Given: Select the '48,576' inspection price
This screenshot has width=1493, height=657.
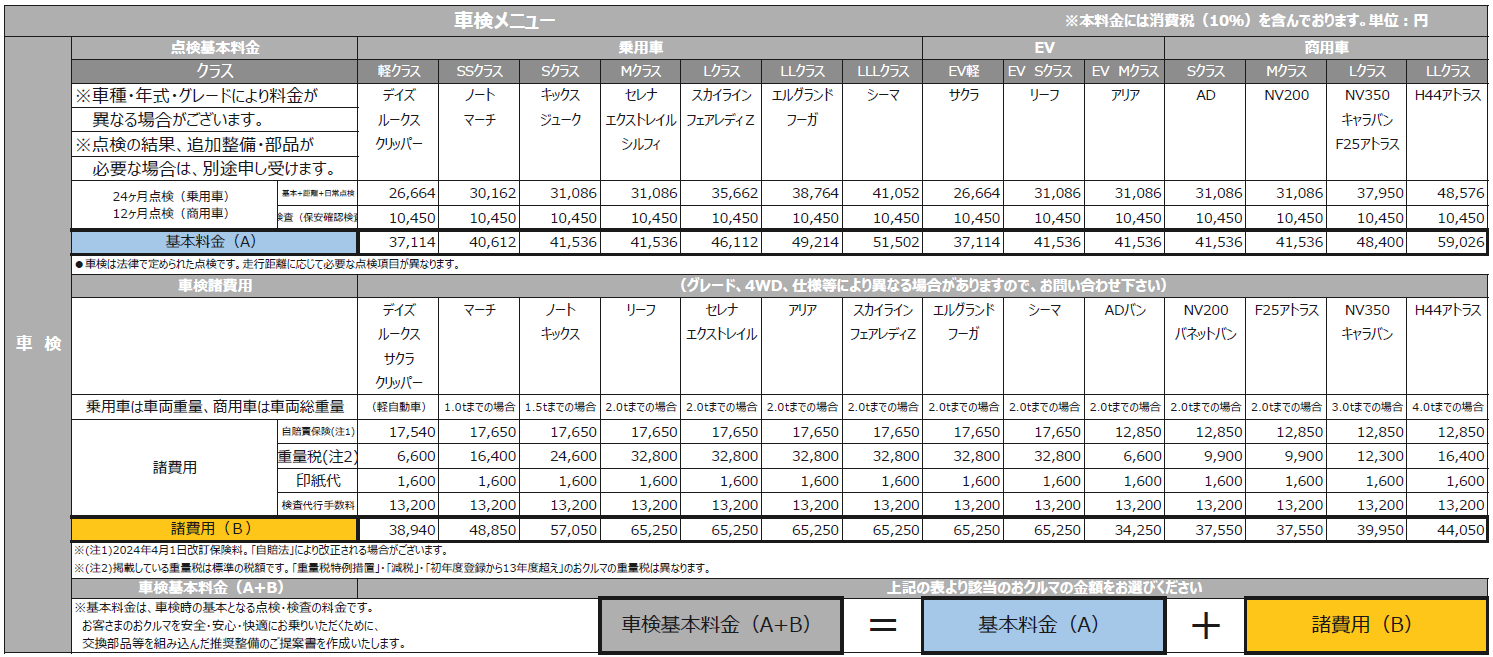Looking at the screenshot, I should (x=1461, y=193).
